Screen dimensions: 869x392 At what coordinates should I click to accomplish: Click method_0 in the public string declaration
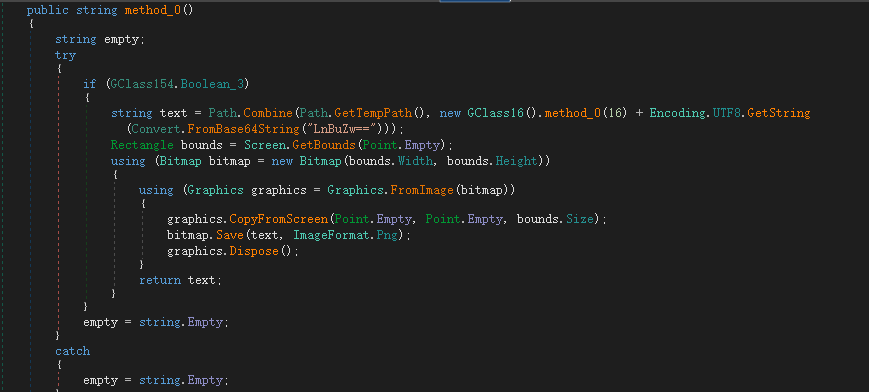coord(156,11)
